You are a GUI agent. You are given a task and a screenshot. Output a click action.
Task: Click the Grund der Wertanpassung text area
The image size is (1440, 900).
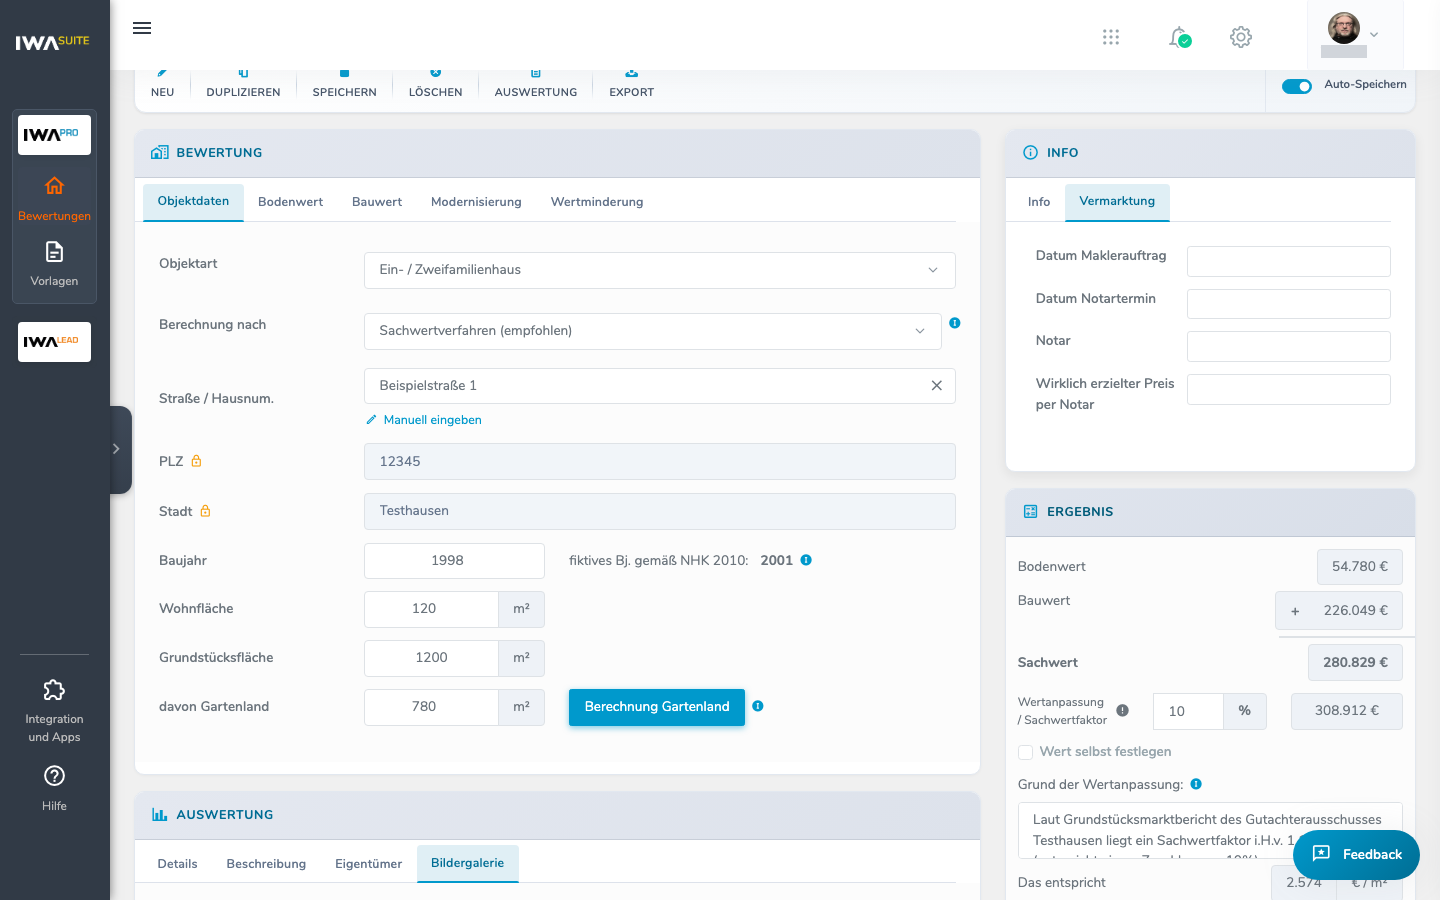1210,830
